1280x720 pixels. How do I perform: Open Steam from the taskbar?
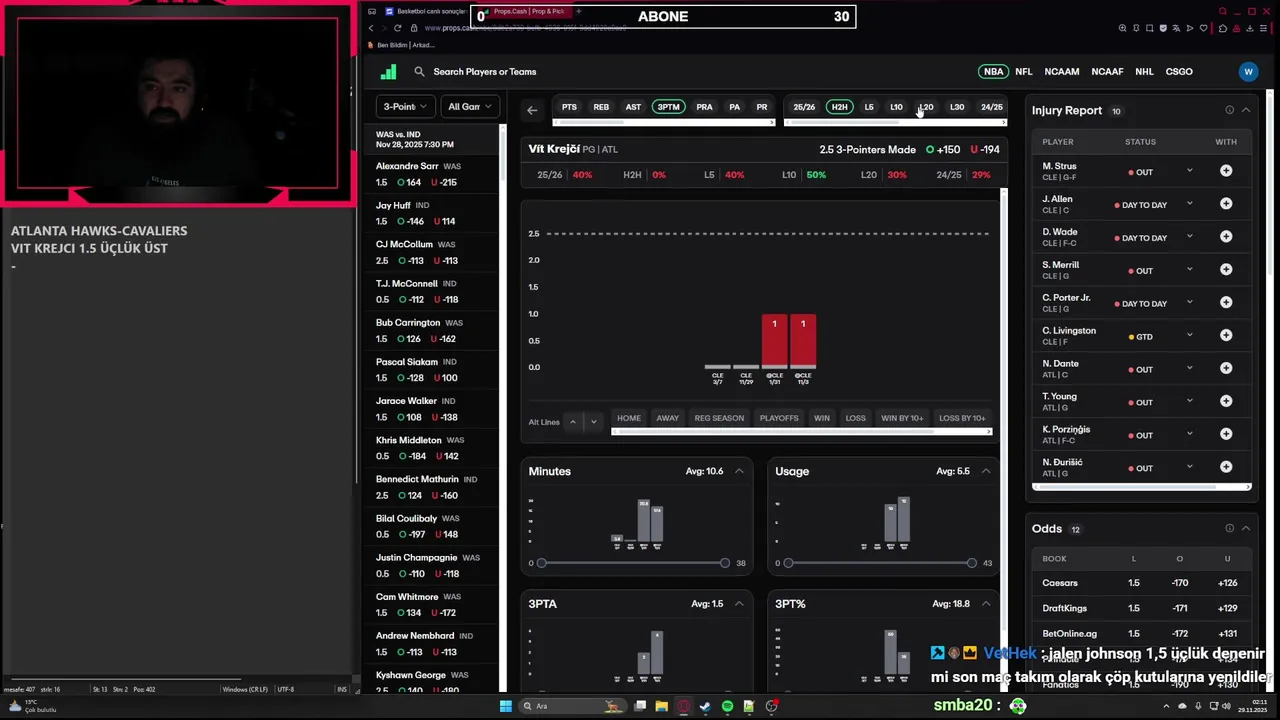tap(705, 706)
